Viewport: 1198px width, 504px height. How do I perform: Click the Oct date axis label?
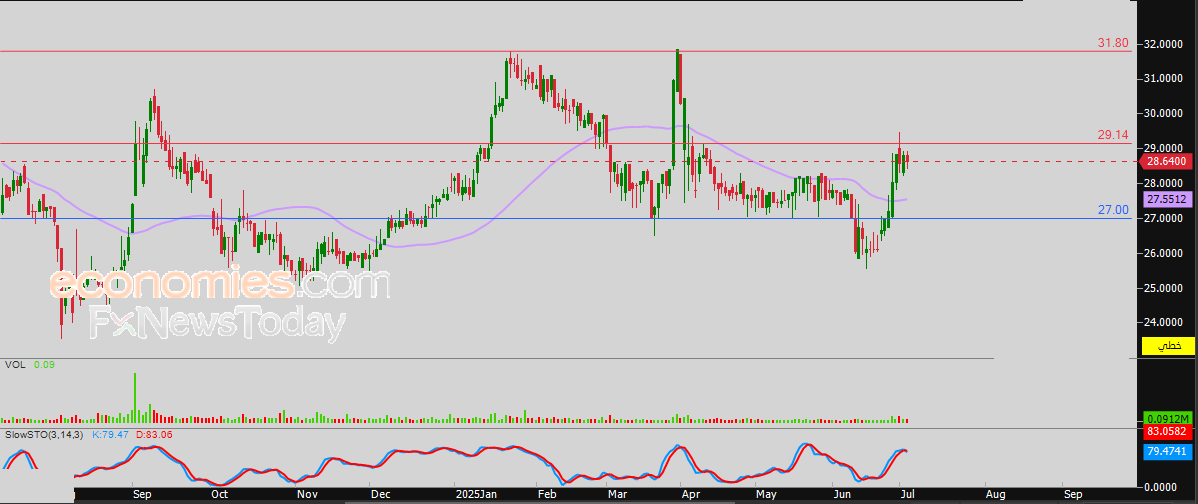pos(219,494)
